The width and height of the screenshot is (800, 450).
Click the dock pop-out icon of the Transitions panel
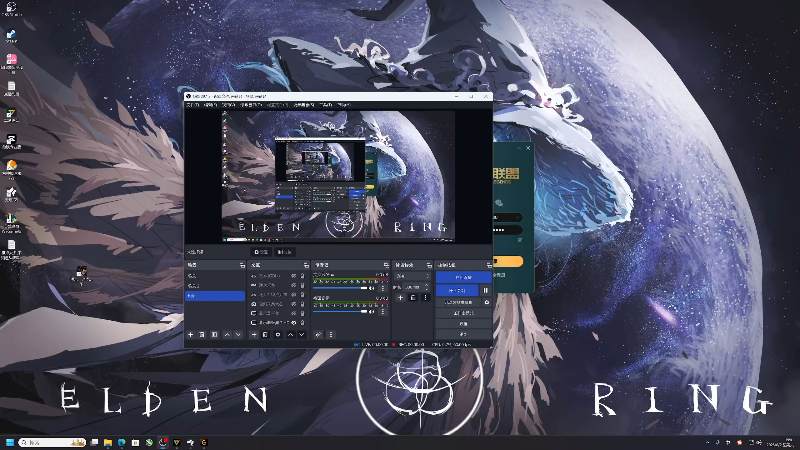click(x=429, y=265)
